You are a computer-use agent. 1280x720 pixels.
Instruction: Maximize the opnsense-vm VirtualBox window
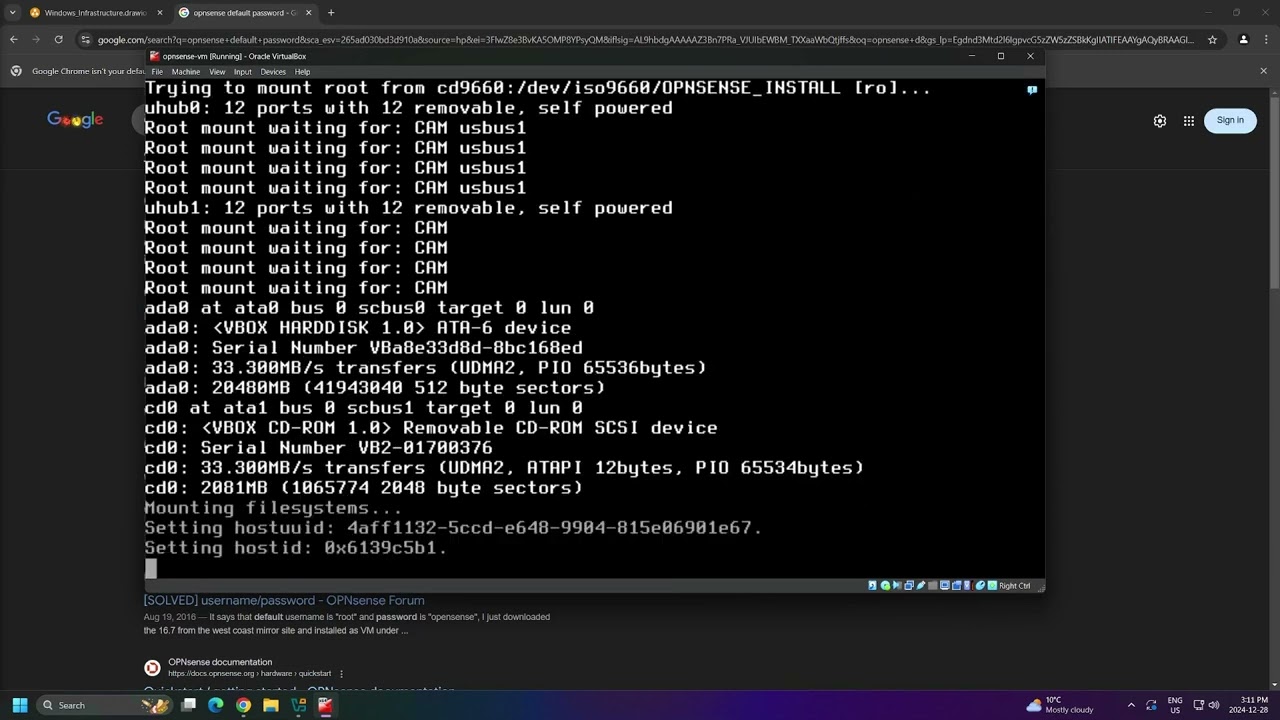[1000, 56]
